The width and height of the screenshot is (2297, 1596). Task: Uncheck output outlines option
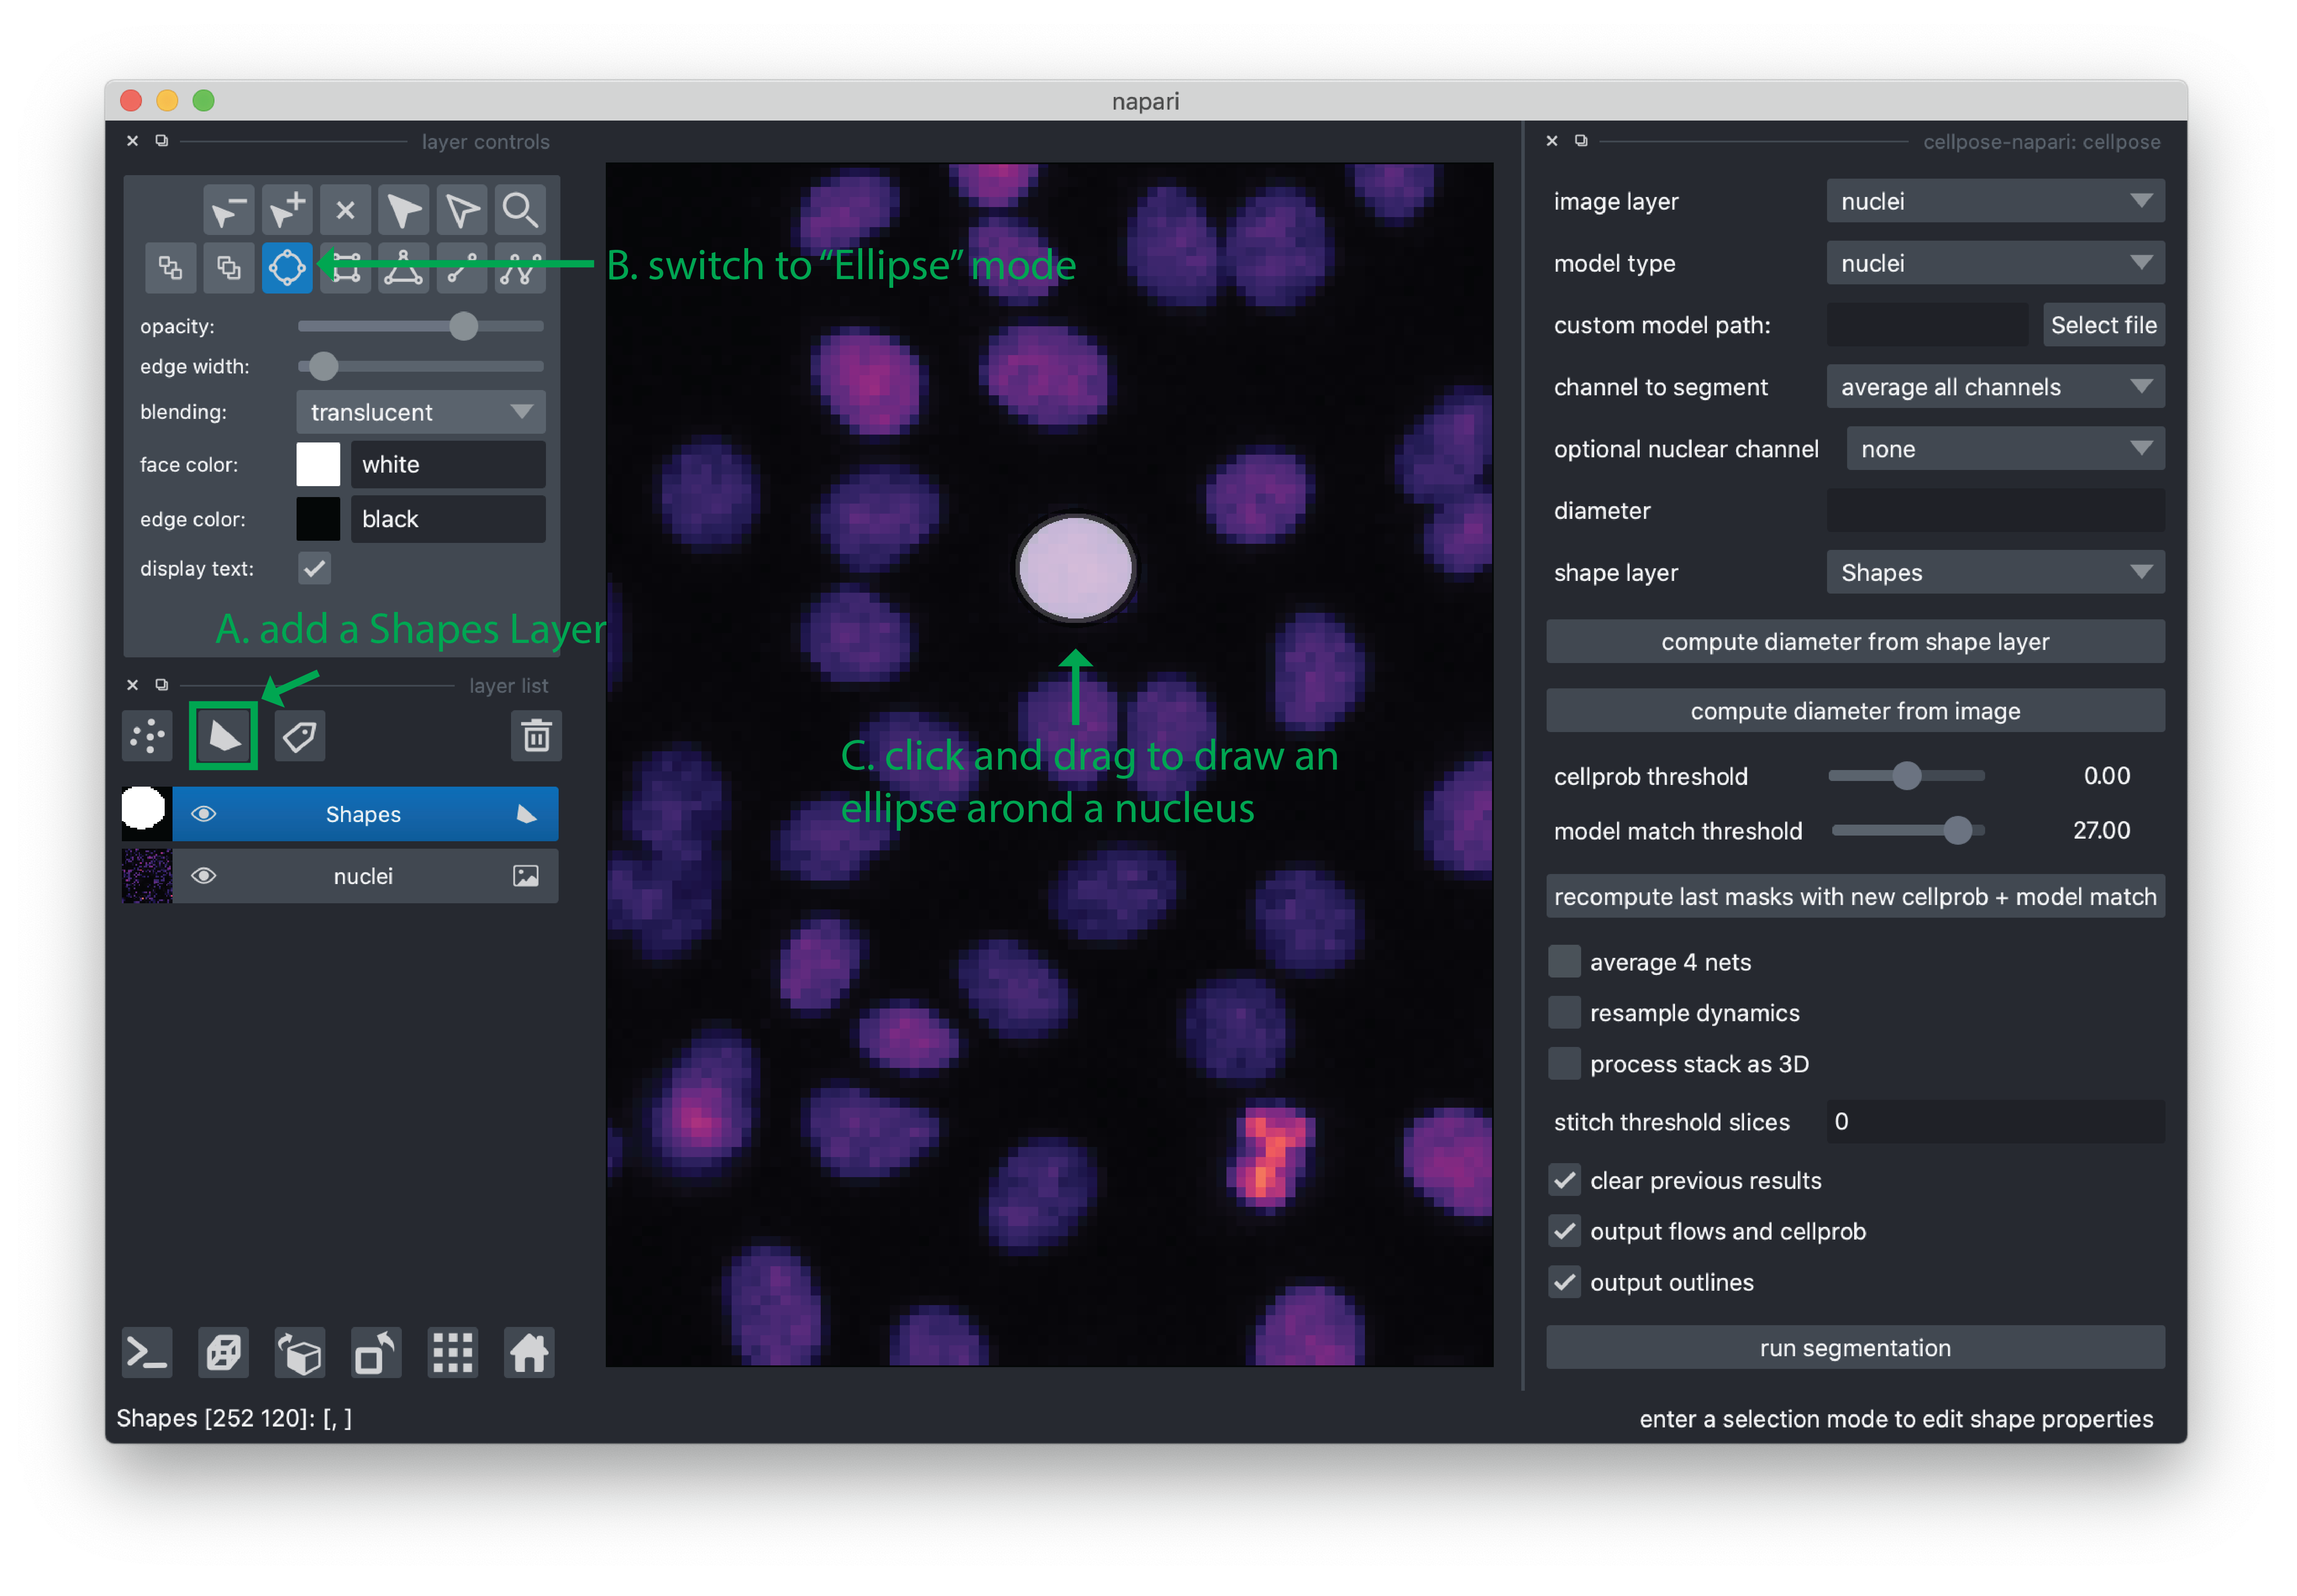click(1564, 1282)
